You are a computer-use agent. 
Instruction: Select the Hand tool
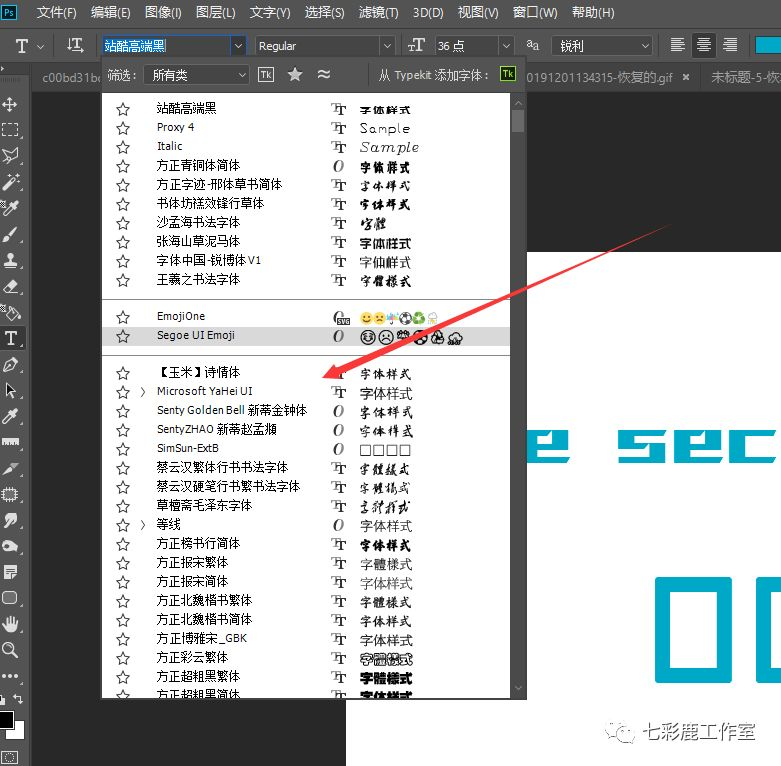coord(10,624)
